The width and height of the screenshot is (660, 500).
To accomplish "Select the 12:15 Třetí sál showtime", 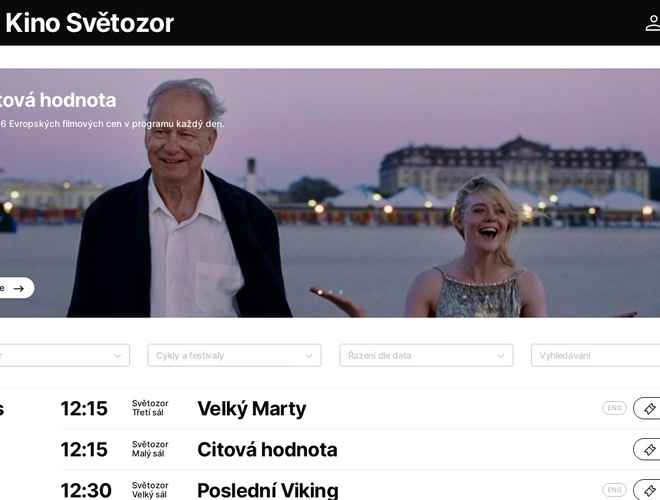I will coord(84,409).
